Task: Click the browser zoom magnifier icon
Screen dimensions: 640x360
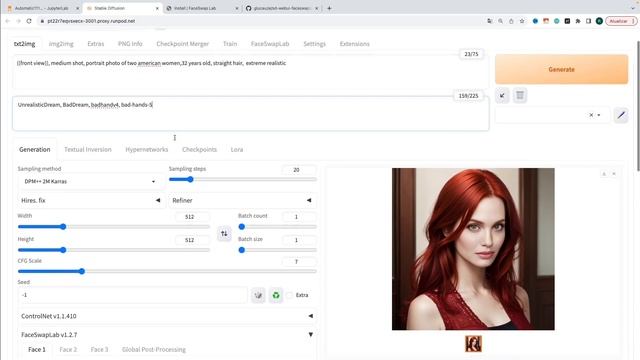Action: click(x=500, y=21)
